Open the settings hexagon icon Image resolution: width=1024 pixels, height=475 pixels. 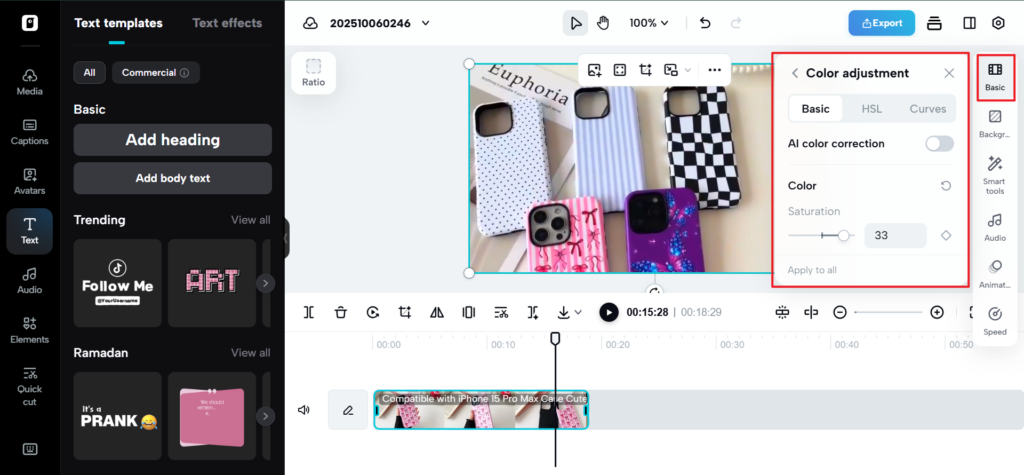[998, 23]
